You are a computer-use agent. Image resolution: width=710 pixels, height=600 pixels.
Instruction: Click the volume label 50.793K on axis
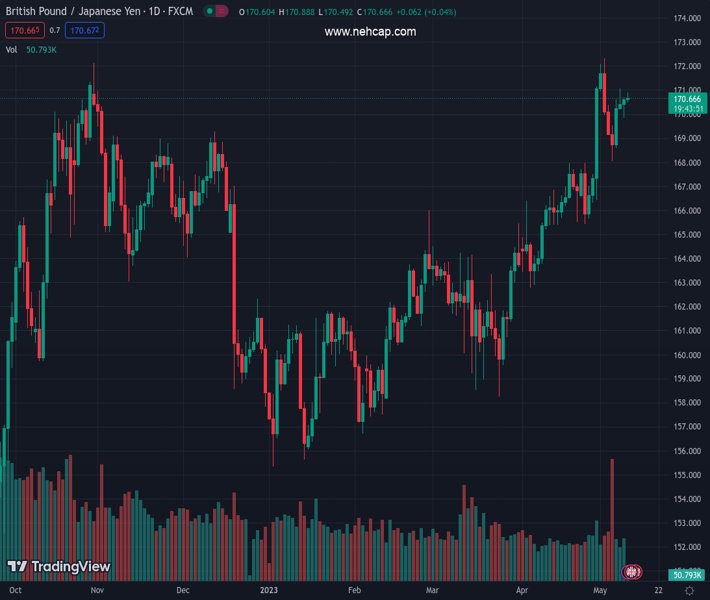[686, 574]
